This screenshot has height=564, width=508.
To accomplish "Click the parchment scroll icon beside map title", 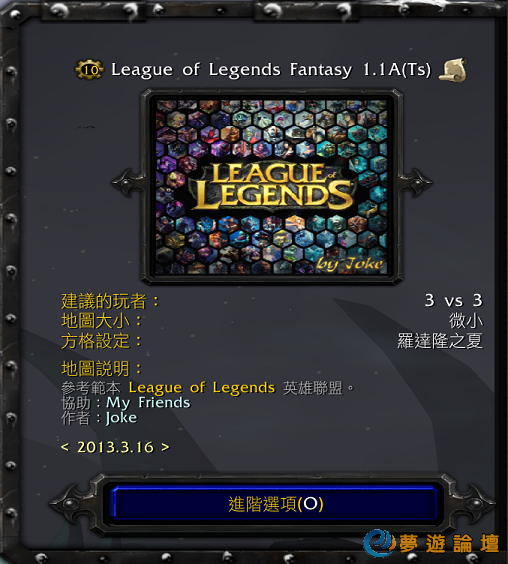I will [x=453, y=70].
